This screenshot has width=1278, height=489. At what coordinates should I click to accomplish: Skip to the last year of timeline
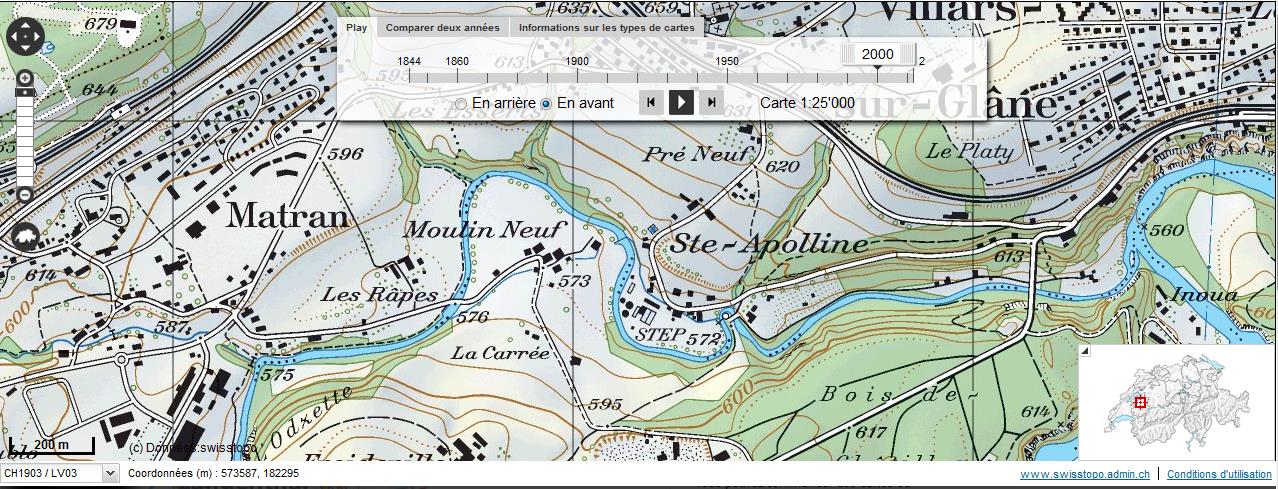(x=711, y=102)
